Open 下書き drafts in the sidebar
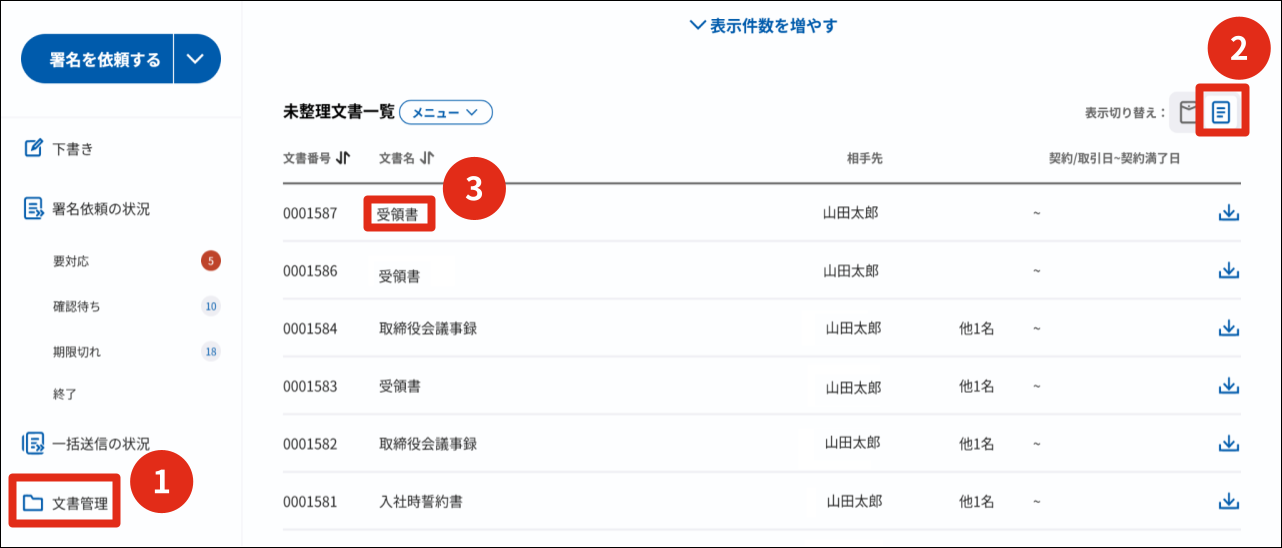This screenshot has height=548, width=1282. coord(72,149)
